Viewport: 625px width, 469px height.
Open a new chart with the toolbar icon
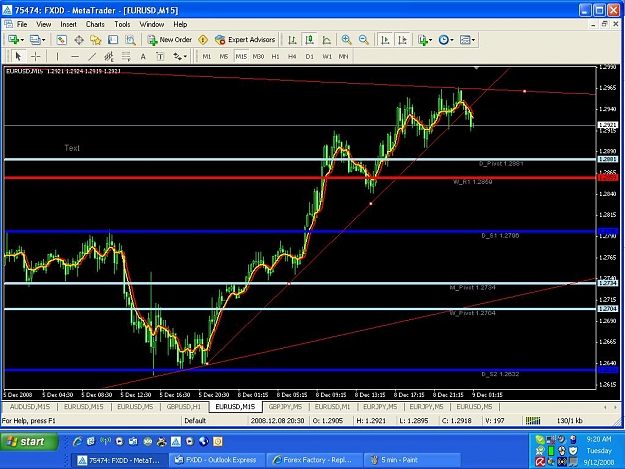[x=13, y=40]
